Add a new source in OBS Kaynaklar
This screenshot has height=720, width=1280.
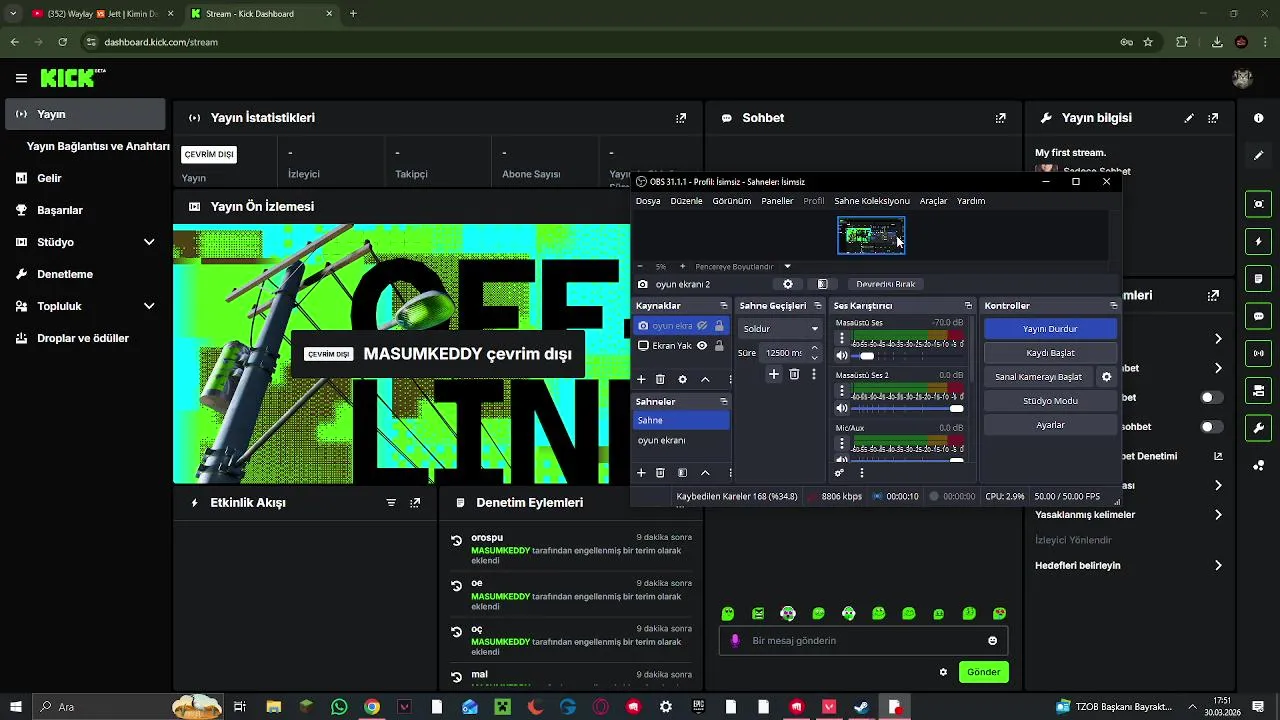(x=641, y=379)
